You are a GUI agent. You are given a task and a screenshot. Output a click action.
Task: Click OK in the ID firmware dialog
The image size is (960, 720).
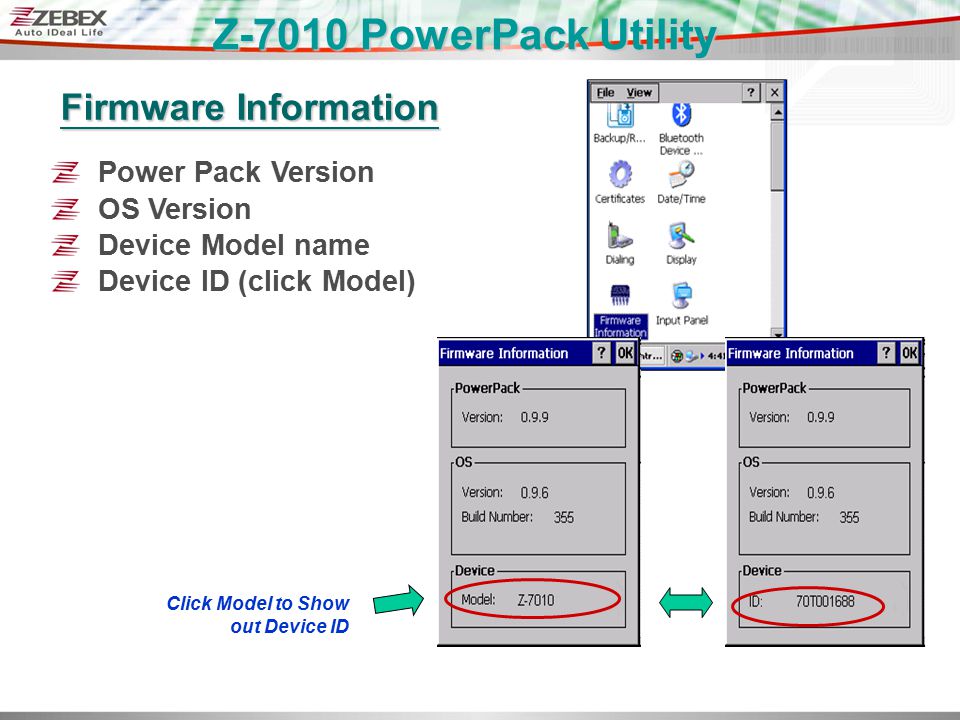909,353
